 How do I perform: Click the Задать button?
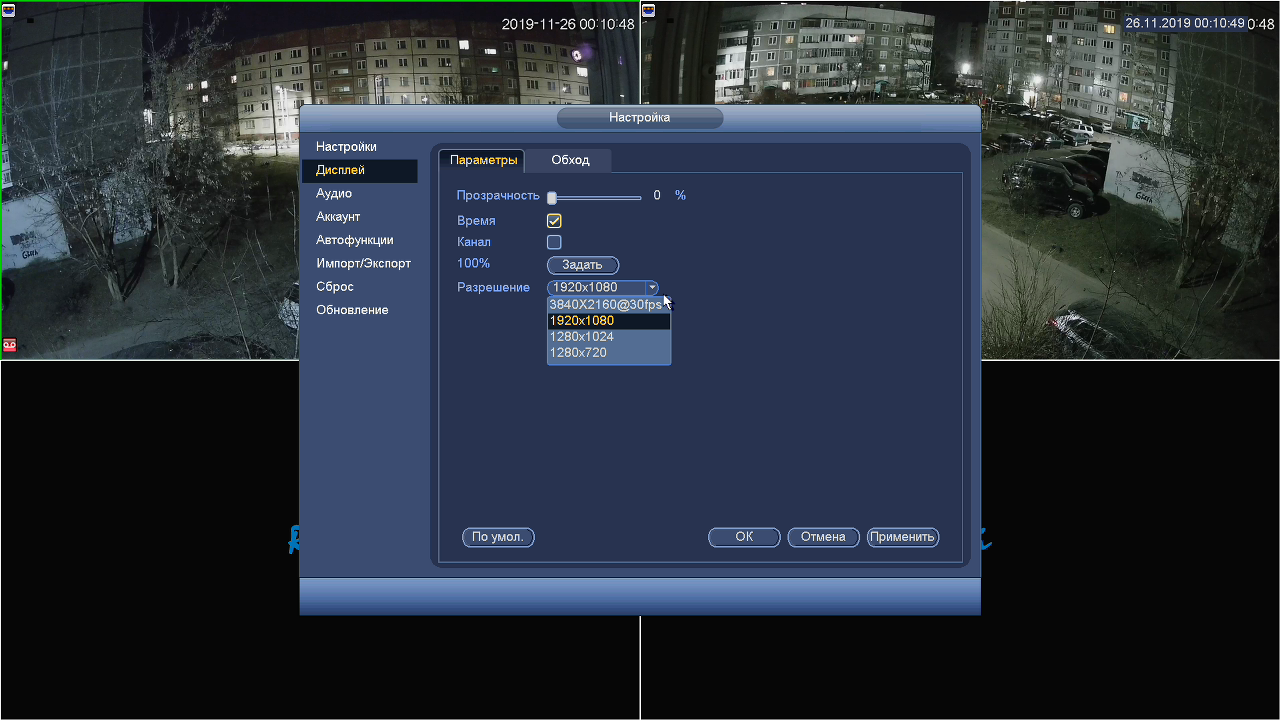coord(583,265)
